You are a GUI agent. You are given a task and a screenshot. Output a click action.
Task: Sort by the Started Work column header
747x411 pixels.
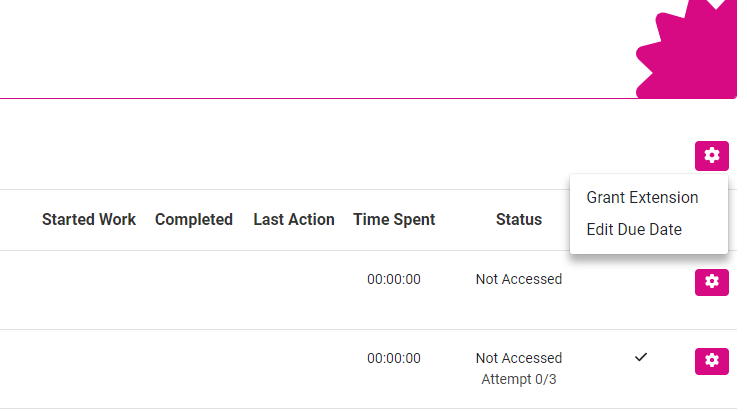click(x=89, y=219)
